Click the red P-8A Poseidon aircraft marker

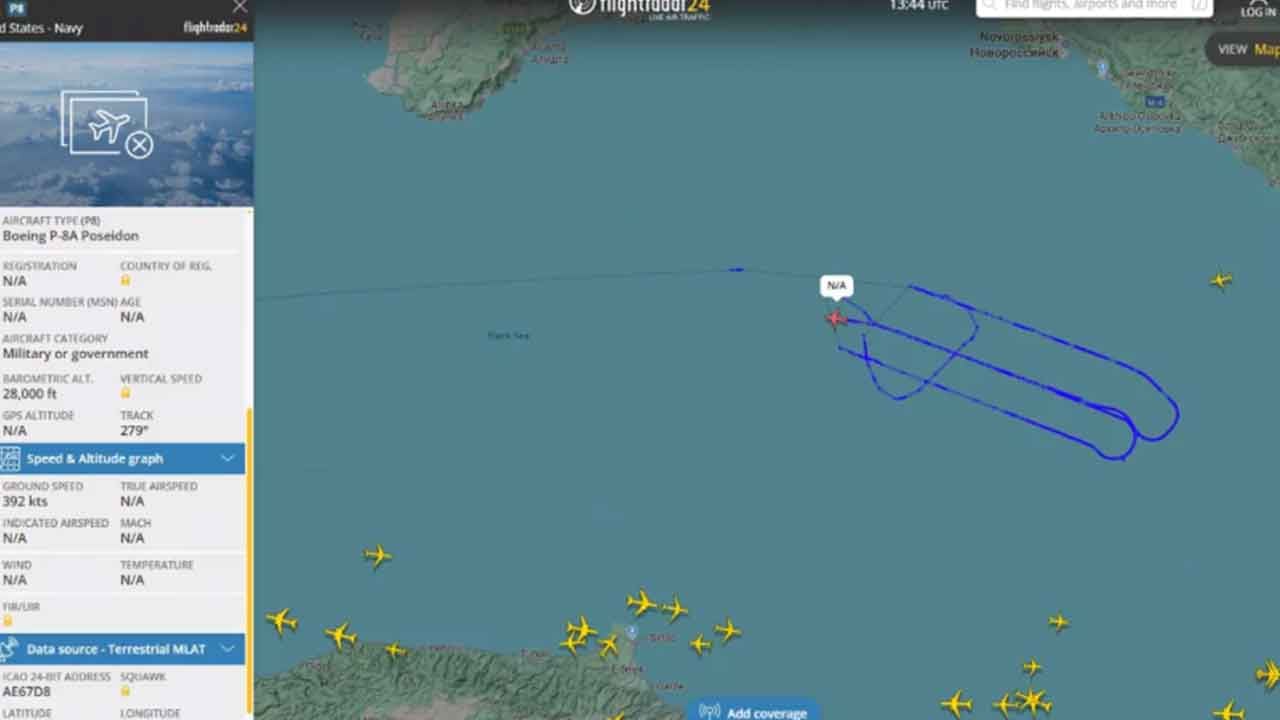(x=836, y=319)
